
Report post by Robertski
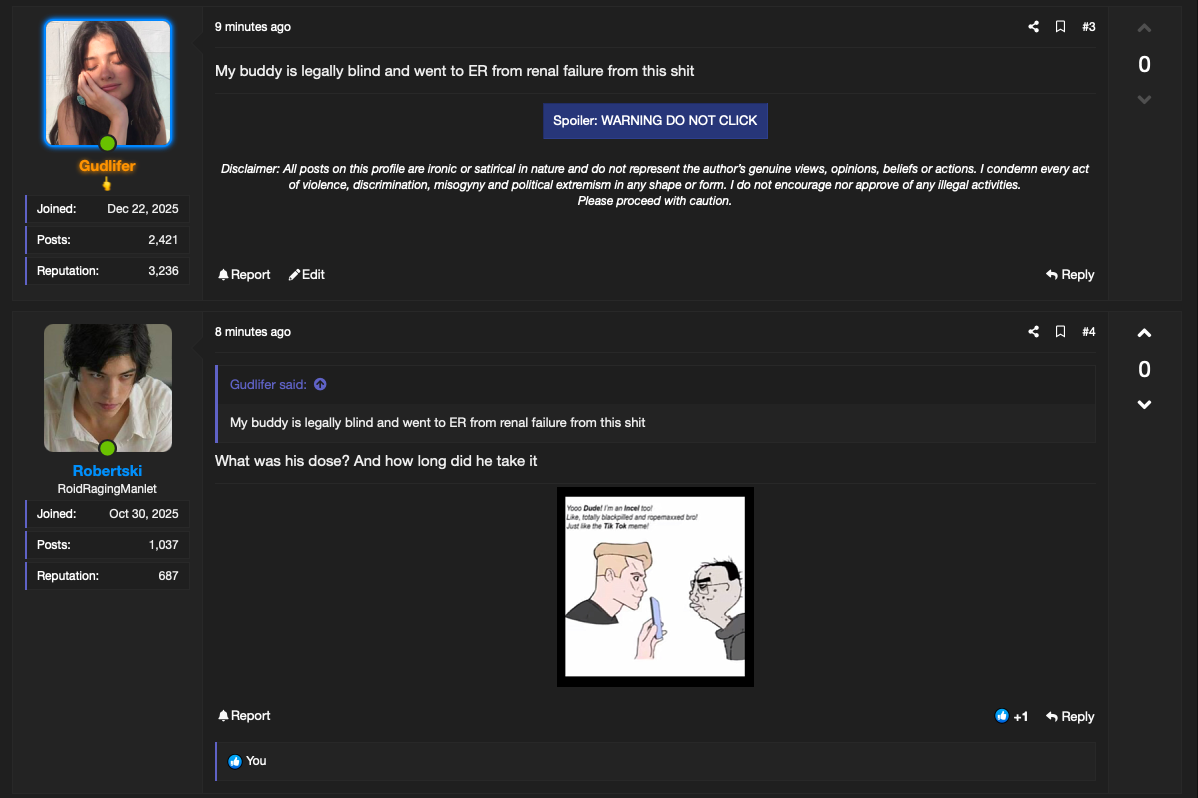[244, 715]
